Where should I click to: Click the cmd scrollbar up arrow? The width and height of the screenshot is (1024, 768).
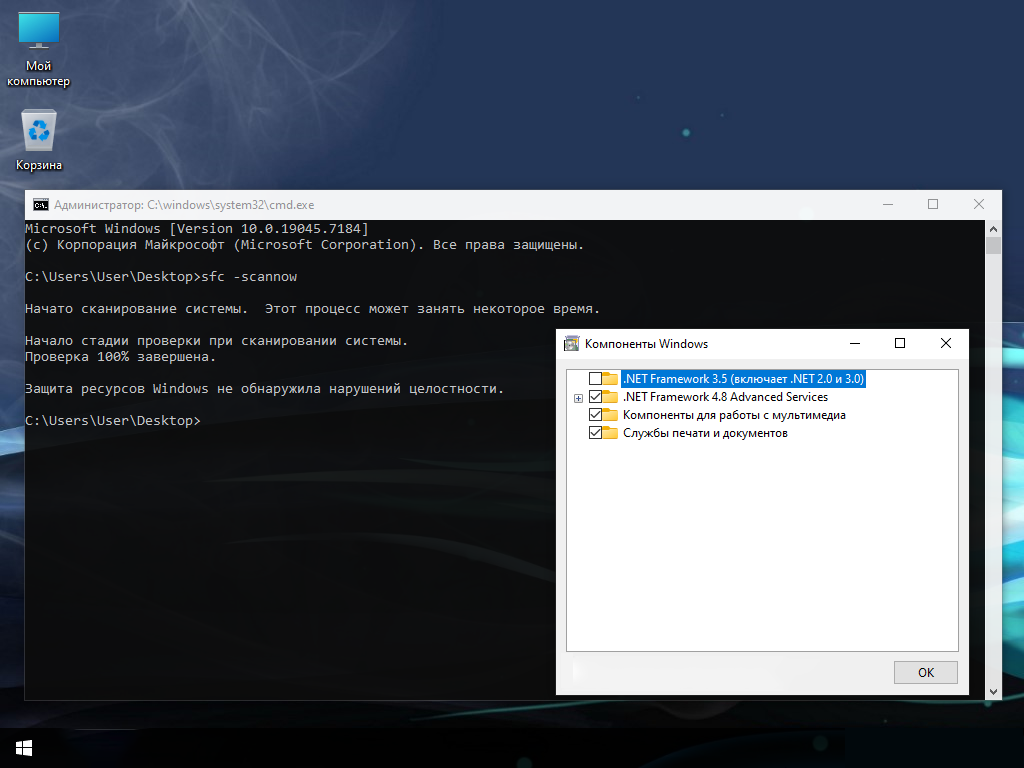pyautogui.click(x=993, y=229)
